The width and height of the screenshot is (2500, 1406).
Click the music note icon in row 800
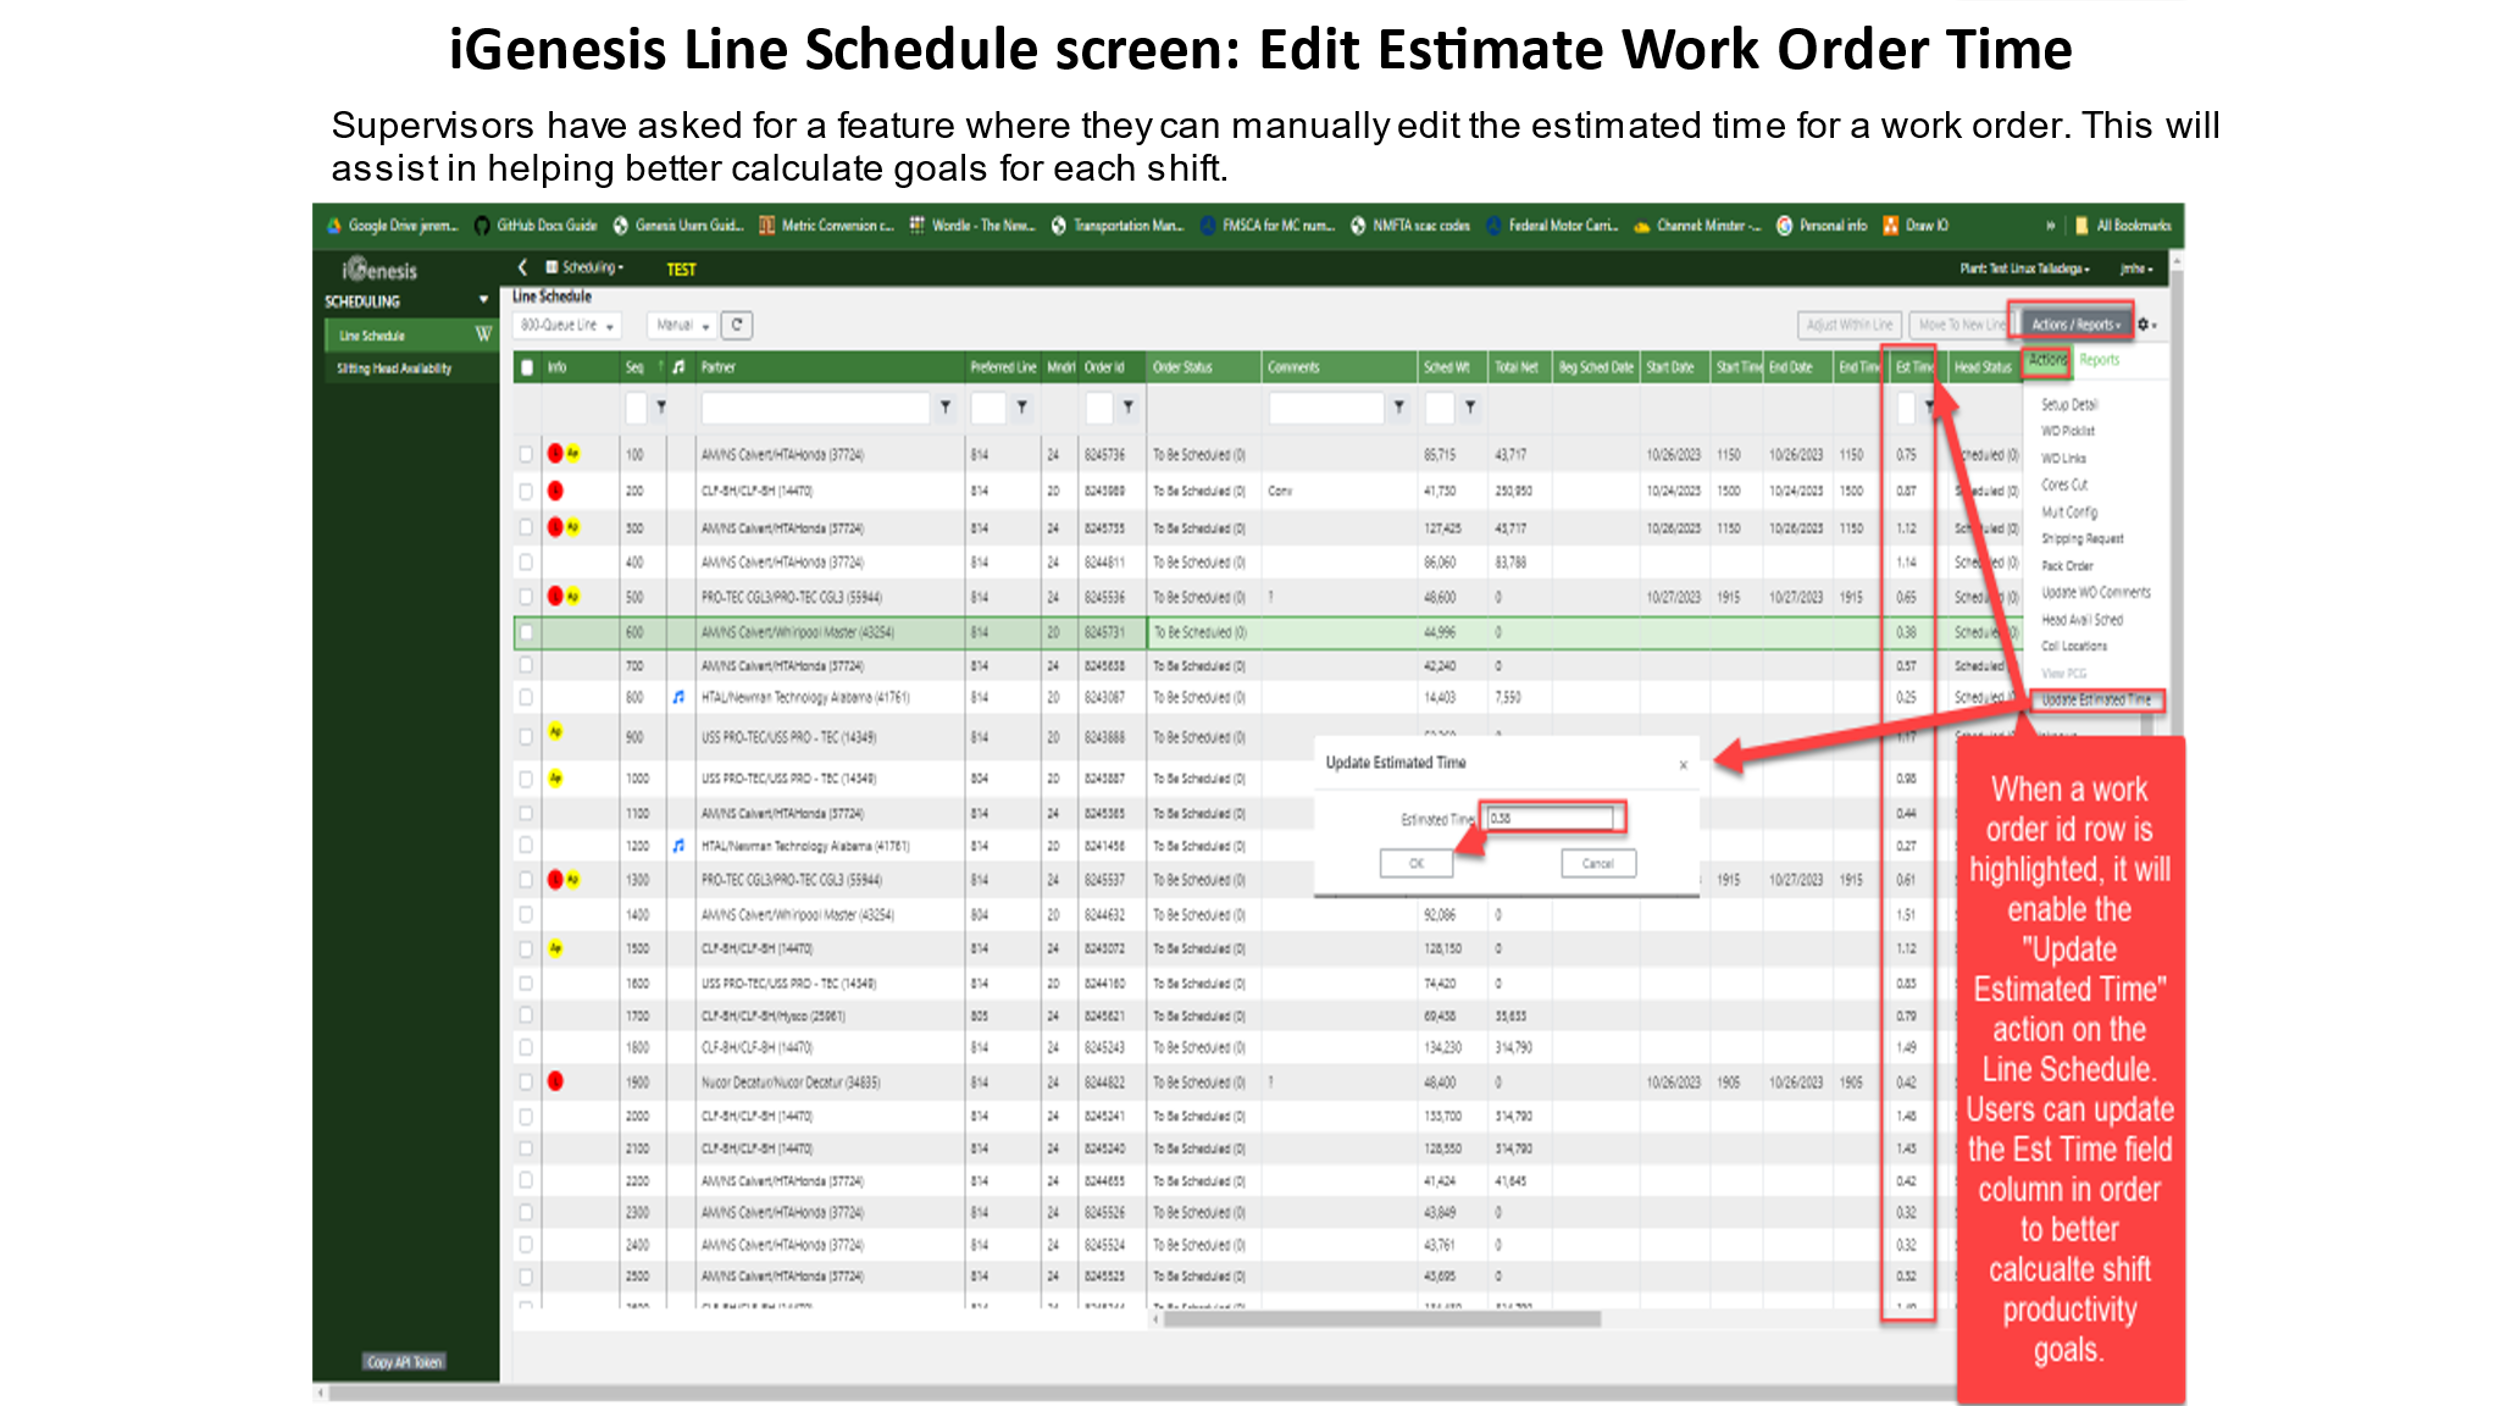(x=679, y=698)
